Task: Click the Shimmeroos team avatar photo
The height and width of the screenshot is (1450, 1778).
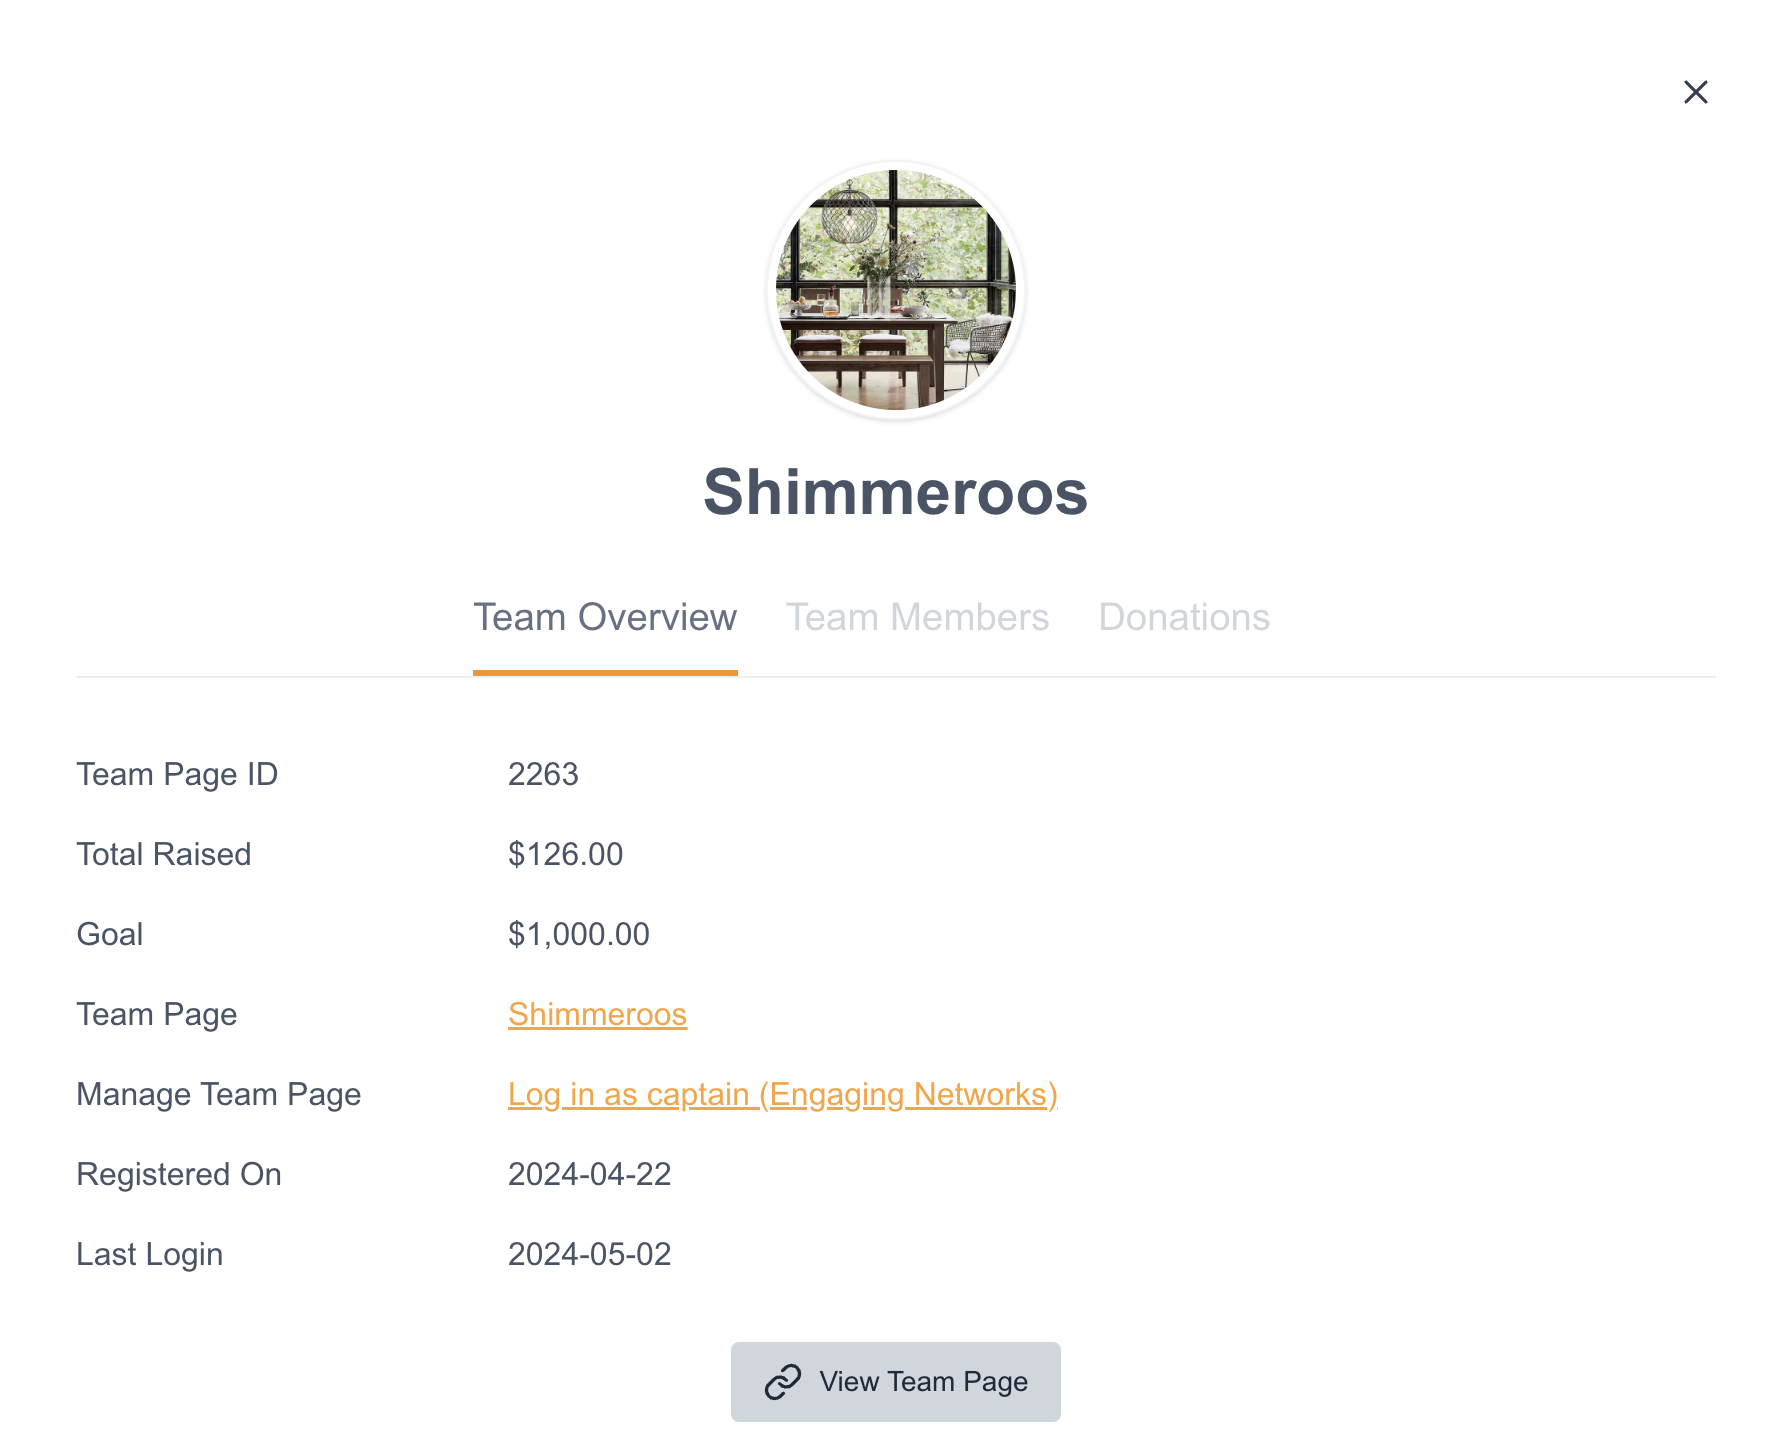Action: click(x=895, y=290)
